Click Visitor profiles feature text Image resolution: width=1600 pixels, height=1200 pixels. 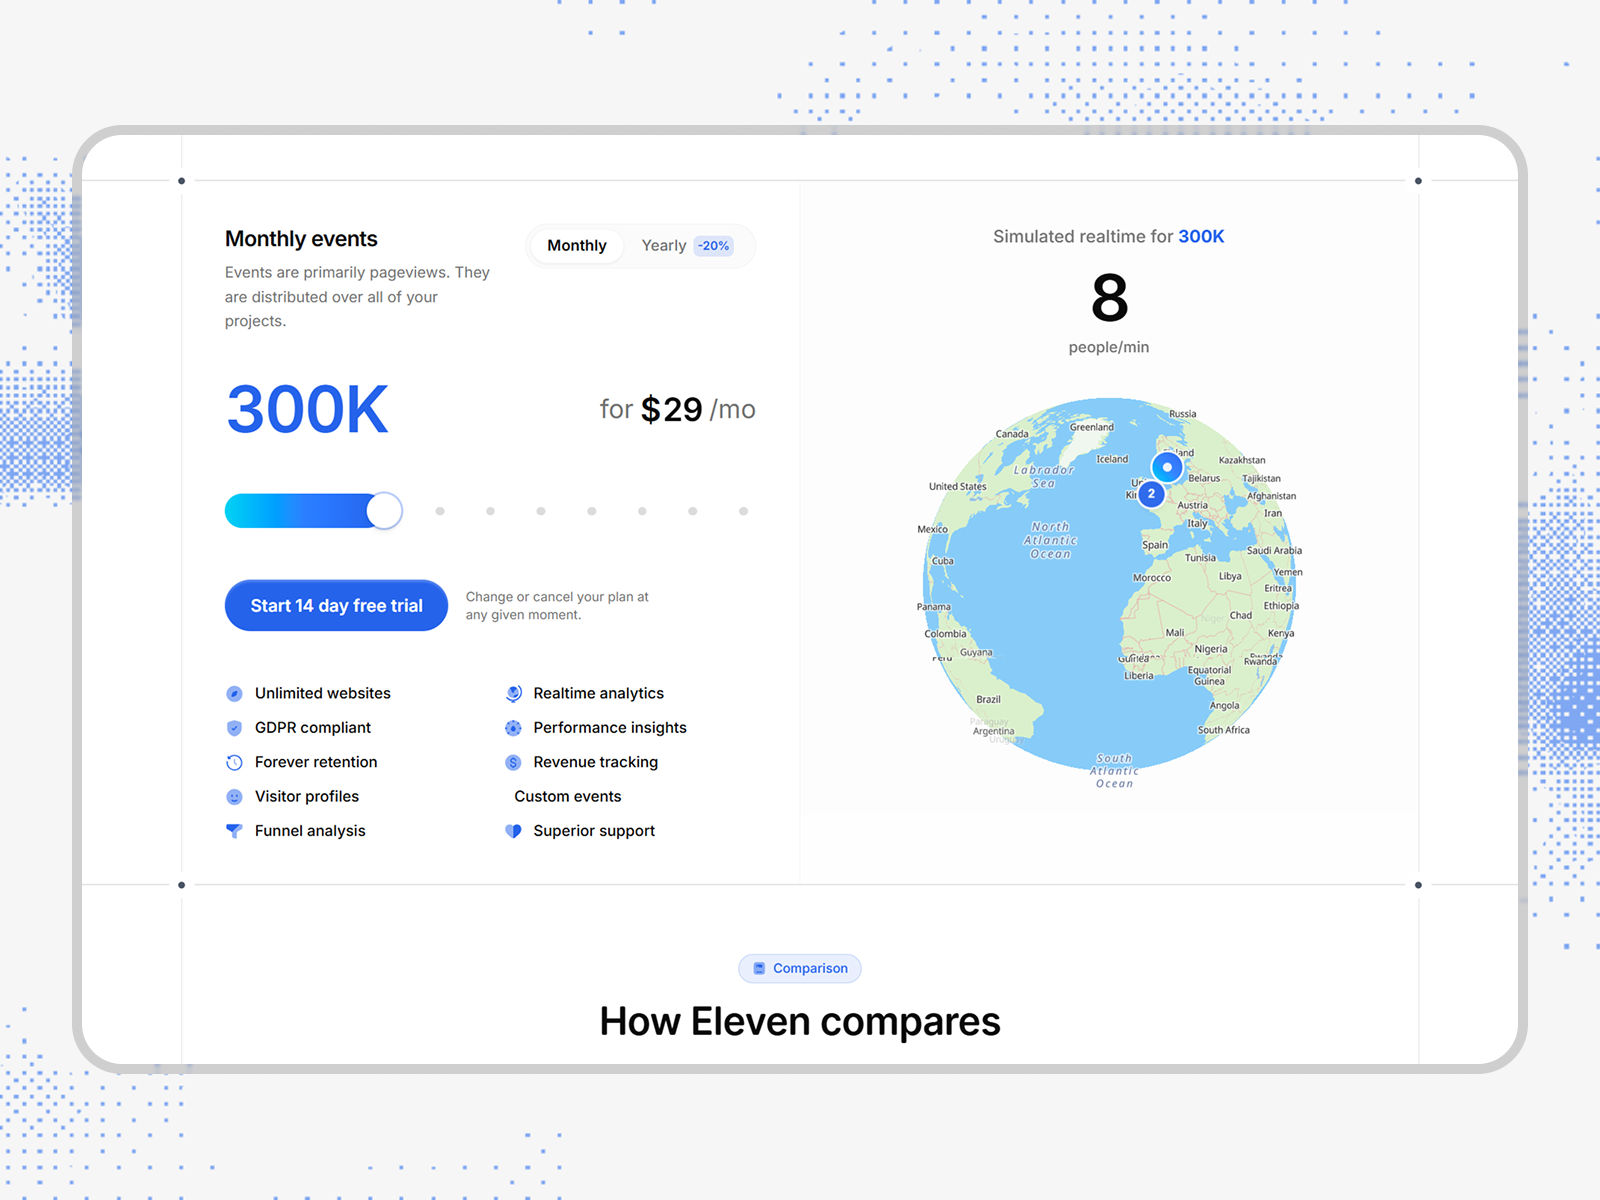pyautogui.click(x=307, y=797)
